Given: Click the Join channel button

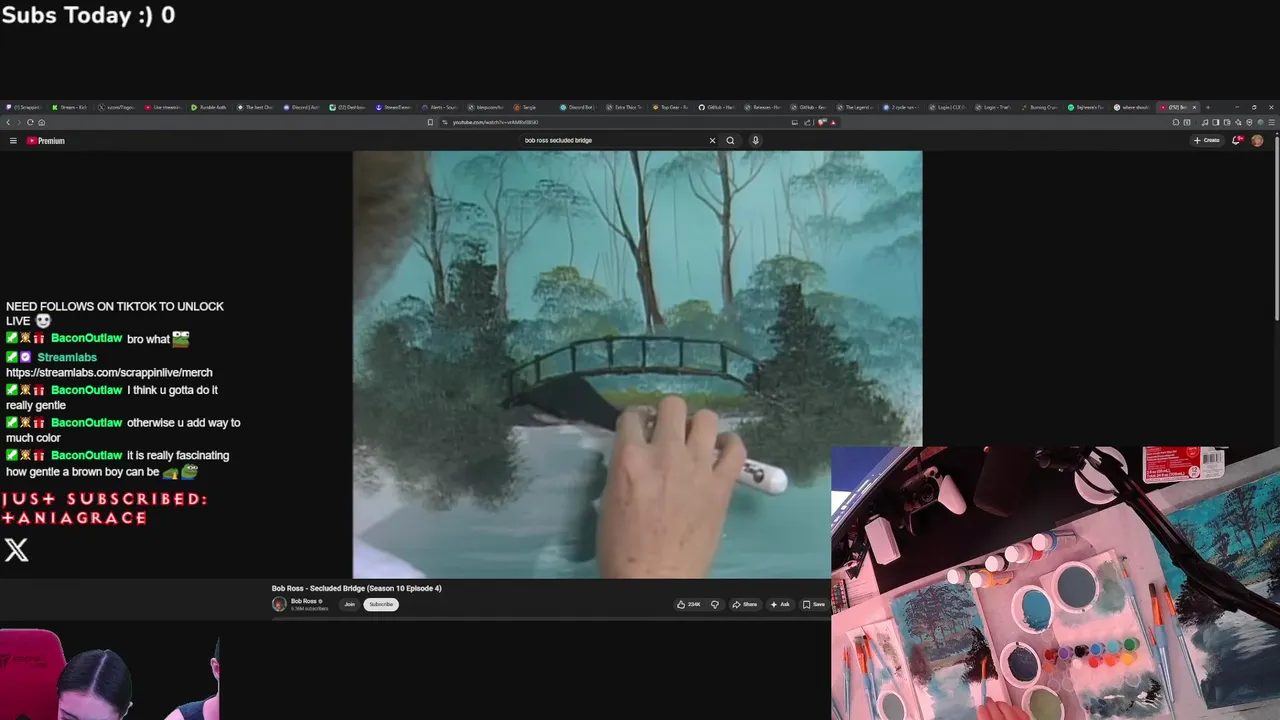Looking at the screenshot, I should click(349, 604).
